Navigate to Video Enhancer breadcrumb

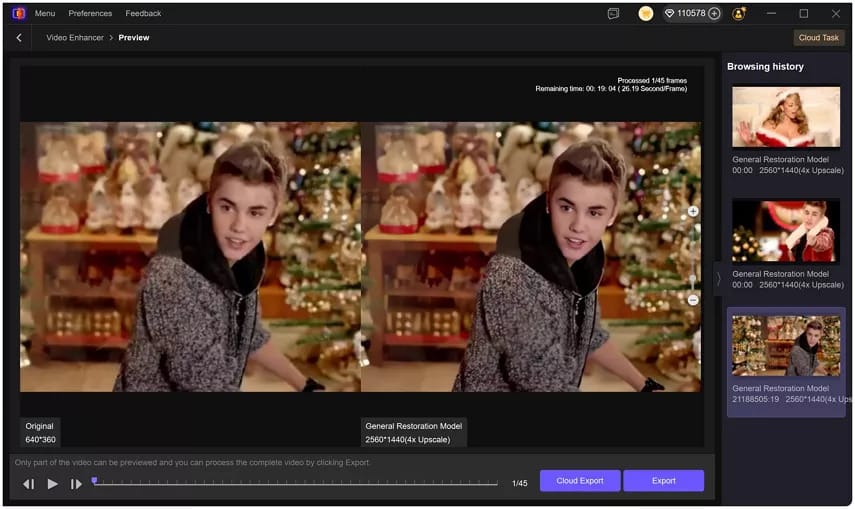[x=75, y=38]
